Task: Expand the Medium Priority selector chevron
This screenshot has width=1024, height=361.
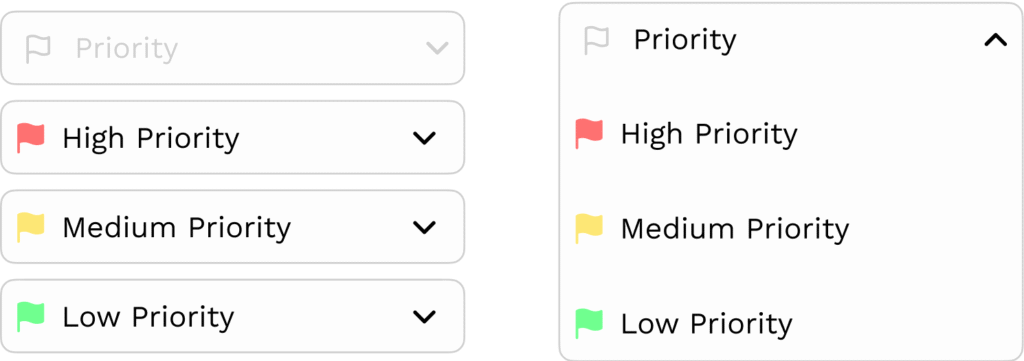Action: coord(424,227)
